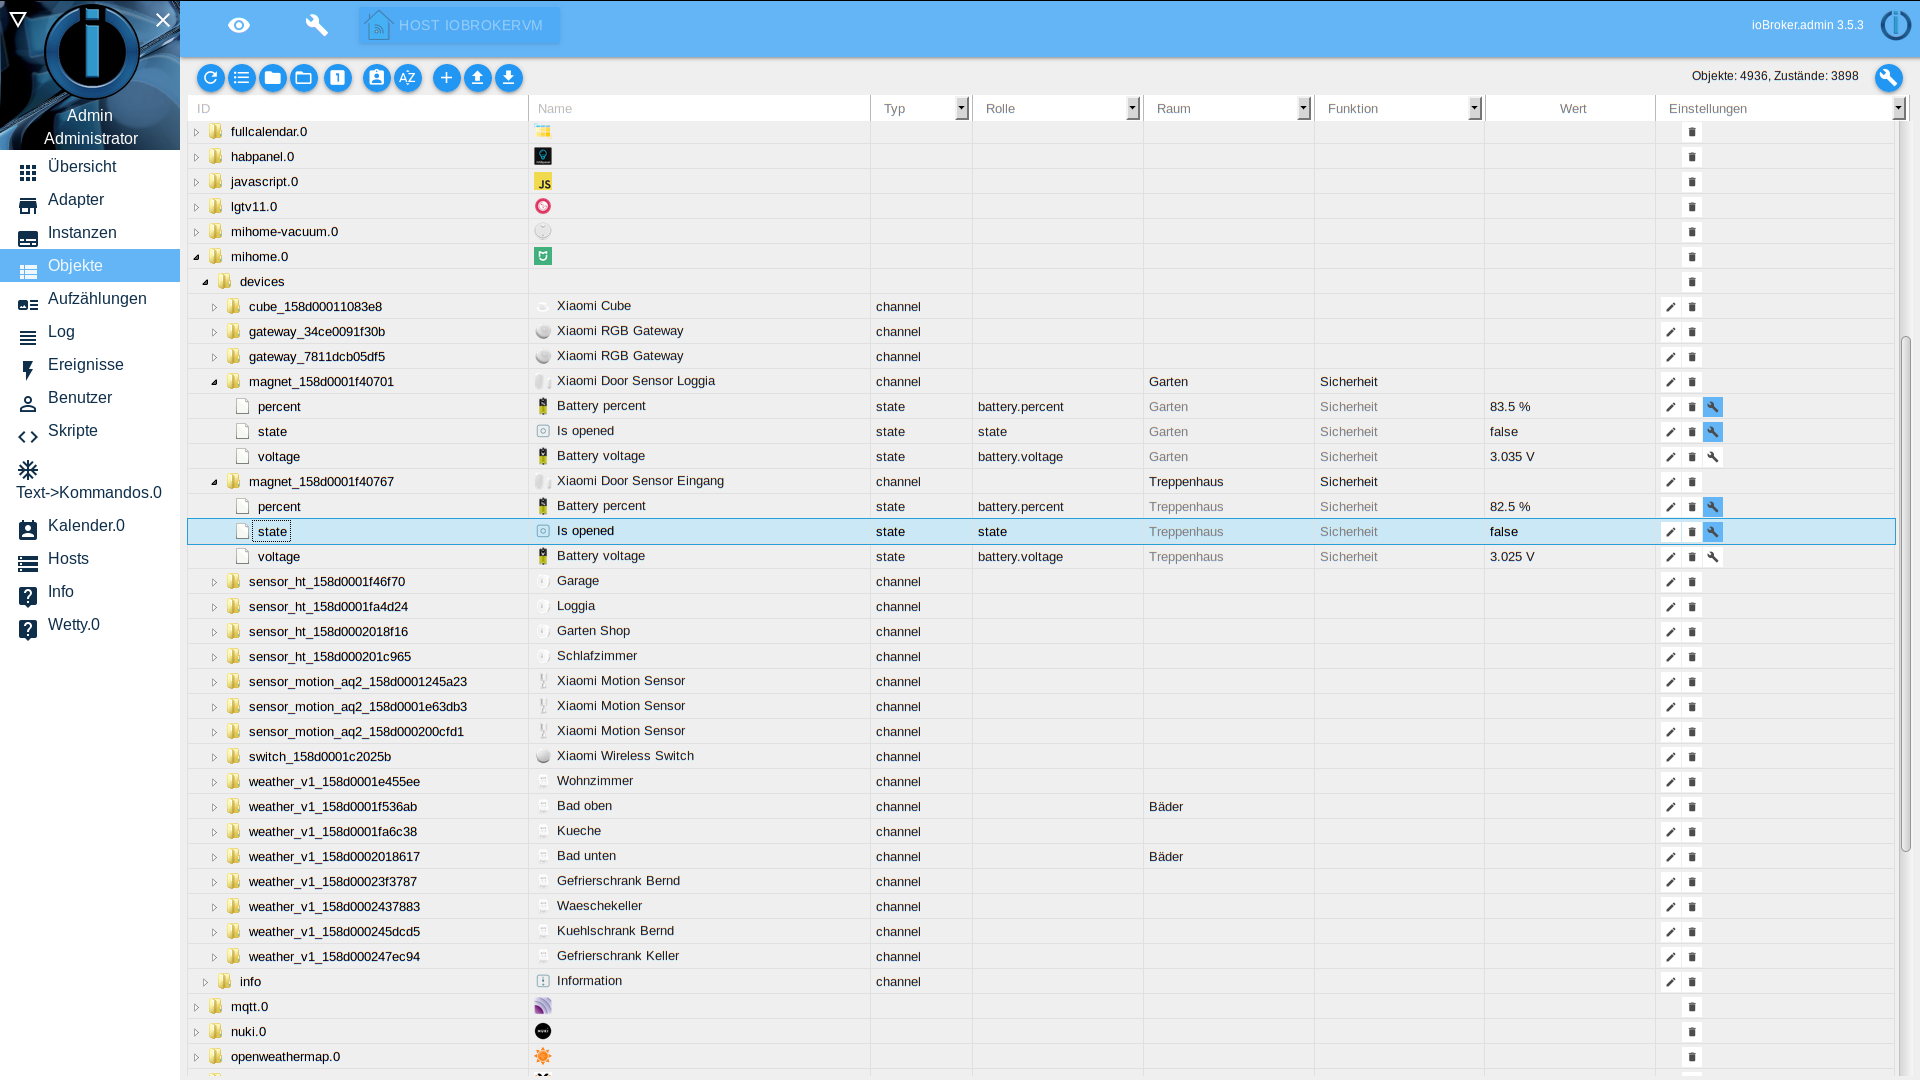1920x1080 pixels.
Task: Refresh the objects tree
Action: click(x=210, y=78)
